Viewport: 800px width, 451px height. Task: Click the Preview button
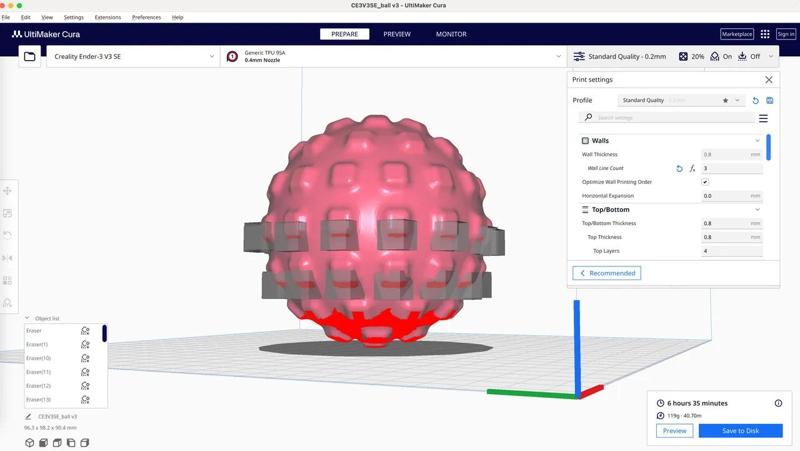coord(674,431)
